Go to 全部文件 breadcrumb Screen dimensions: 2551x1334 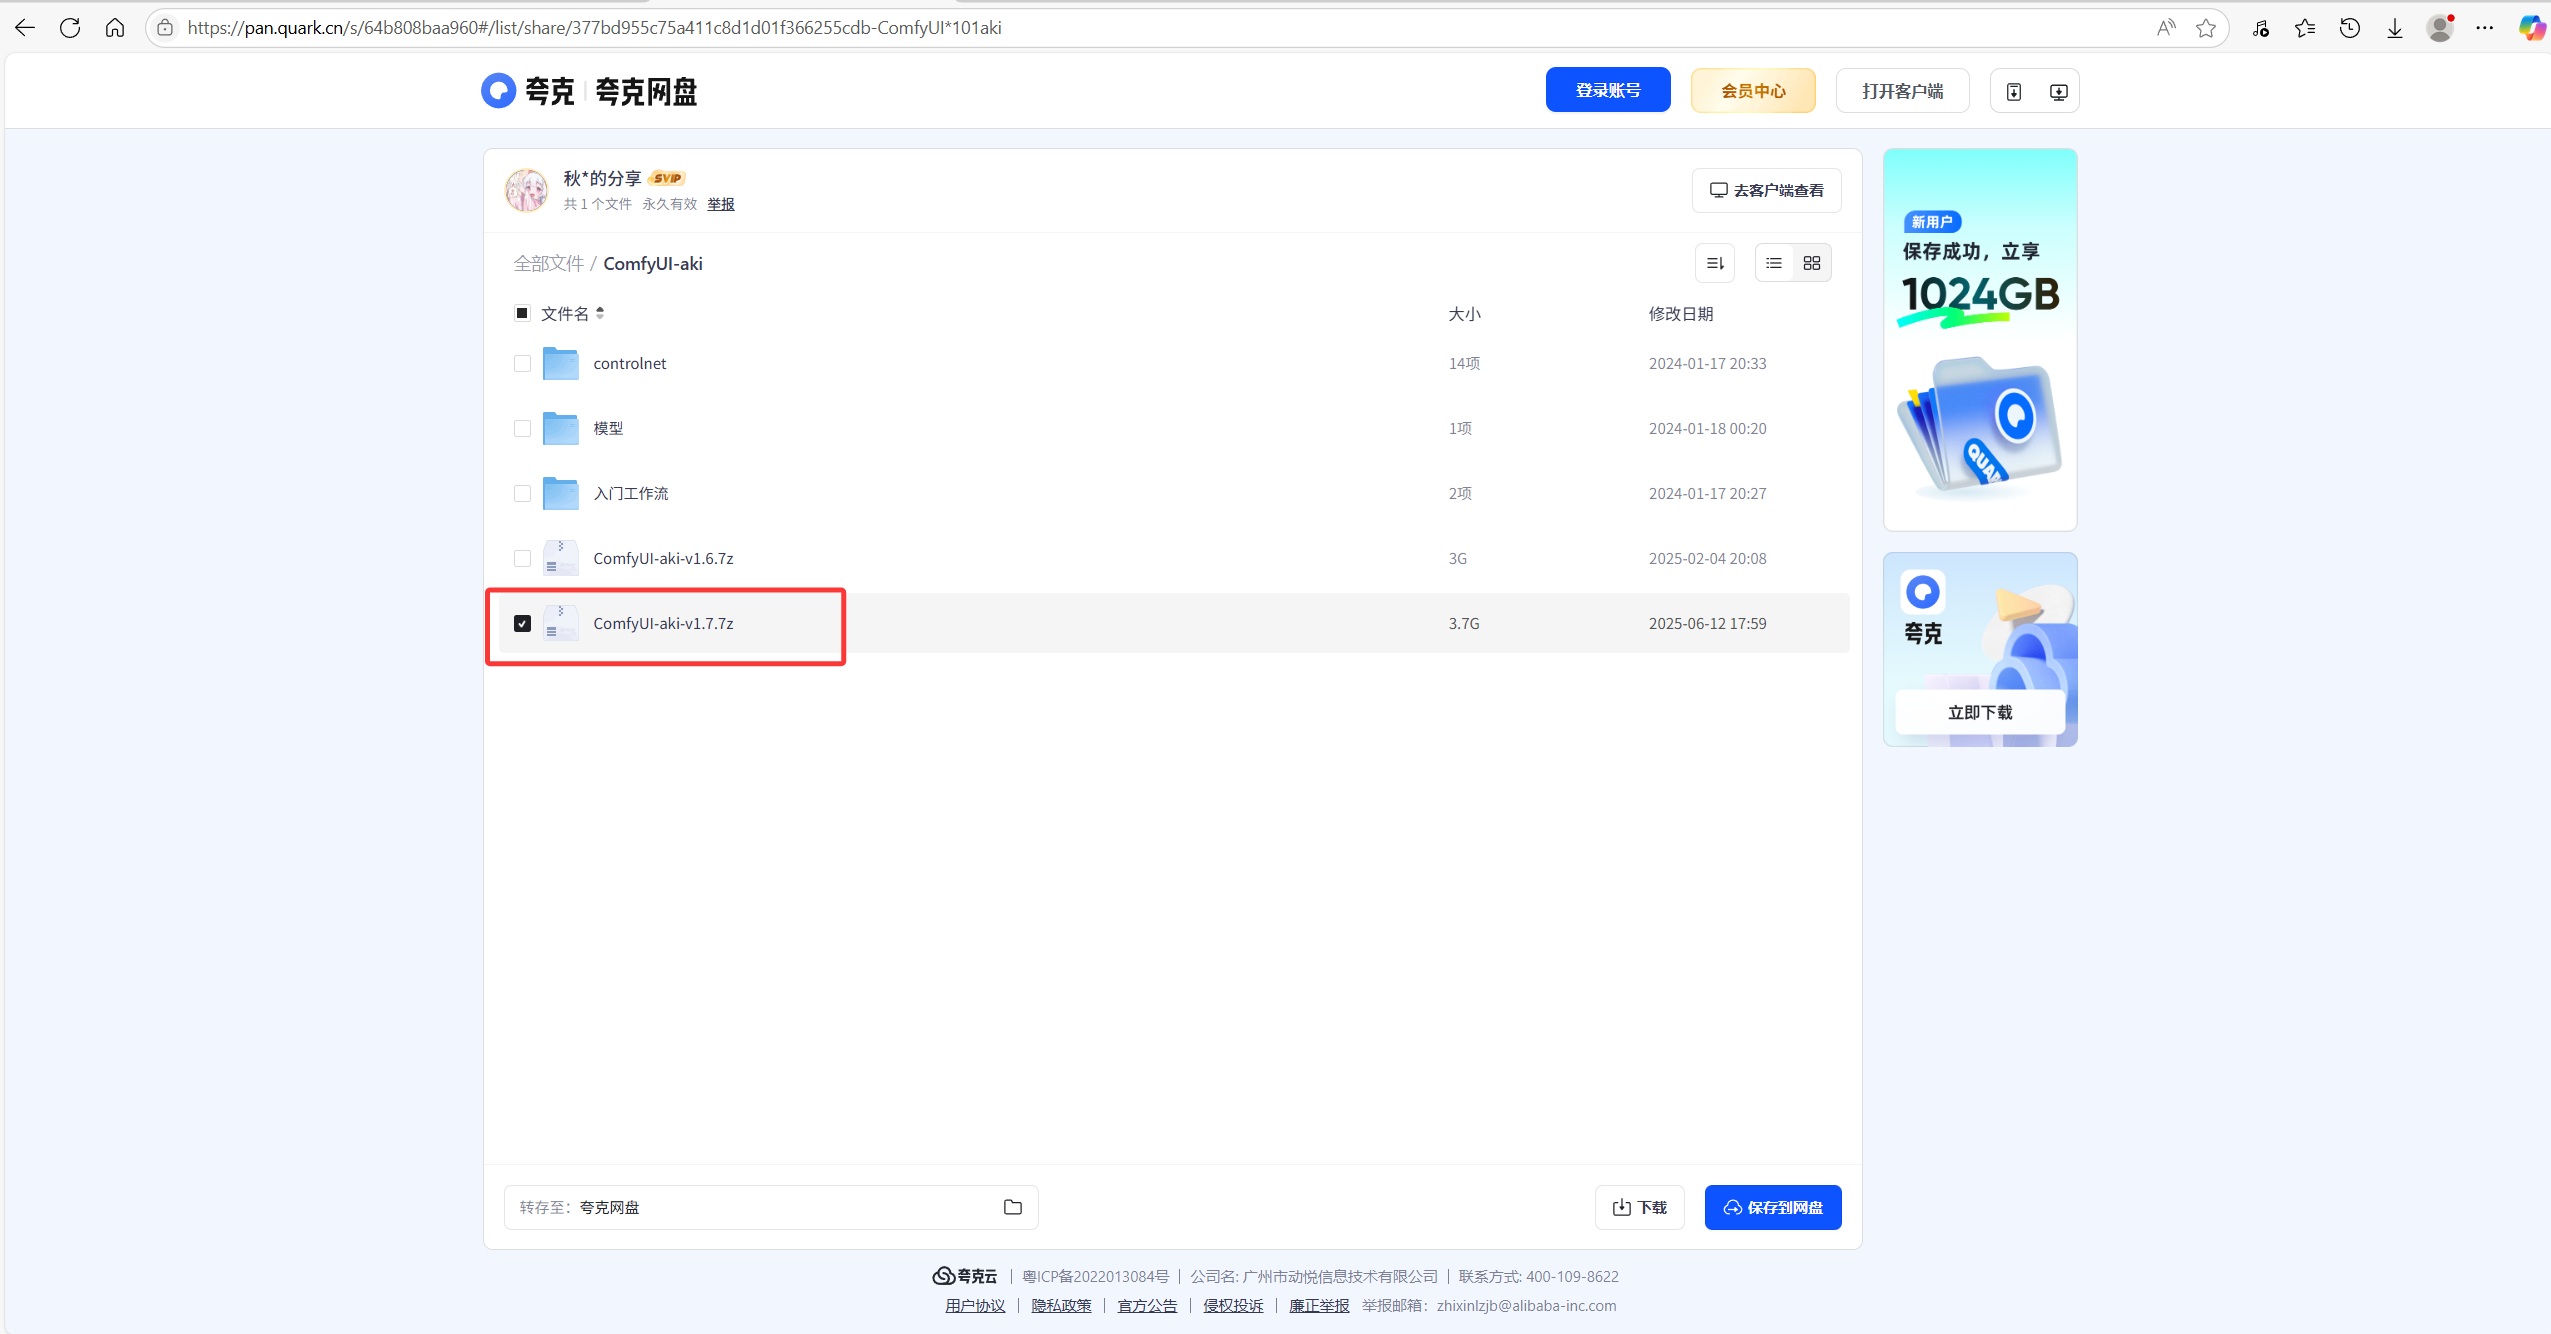[x=548, y=263]
